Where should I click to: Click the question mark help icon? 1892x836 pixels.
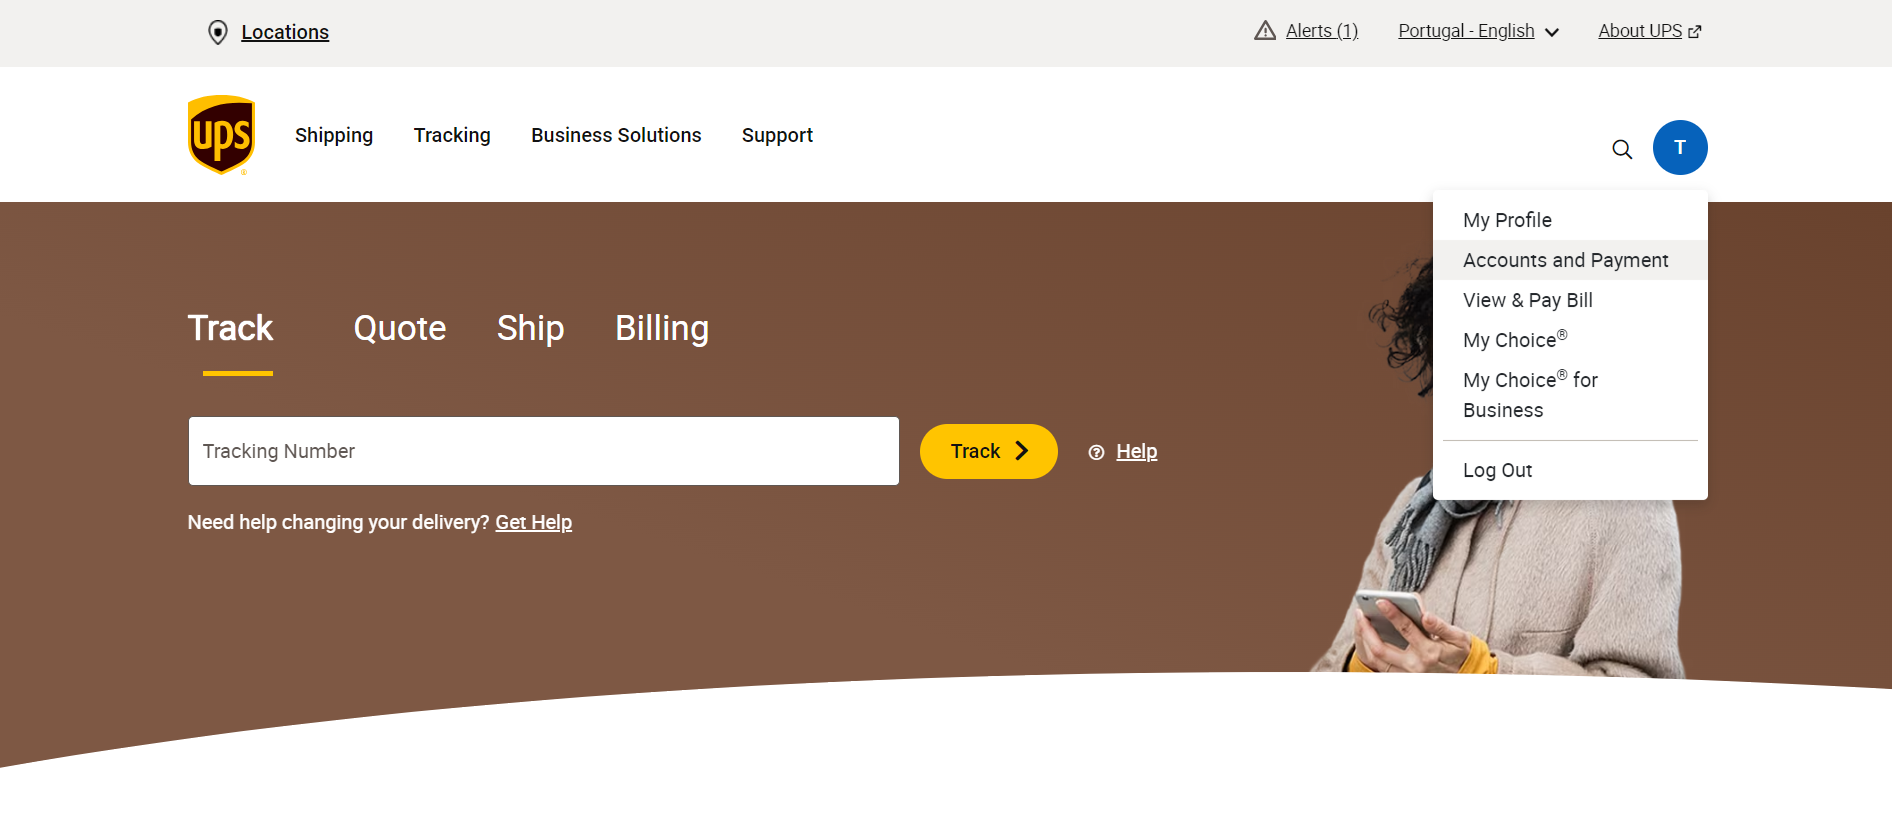1096,452
